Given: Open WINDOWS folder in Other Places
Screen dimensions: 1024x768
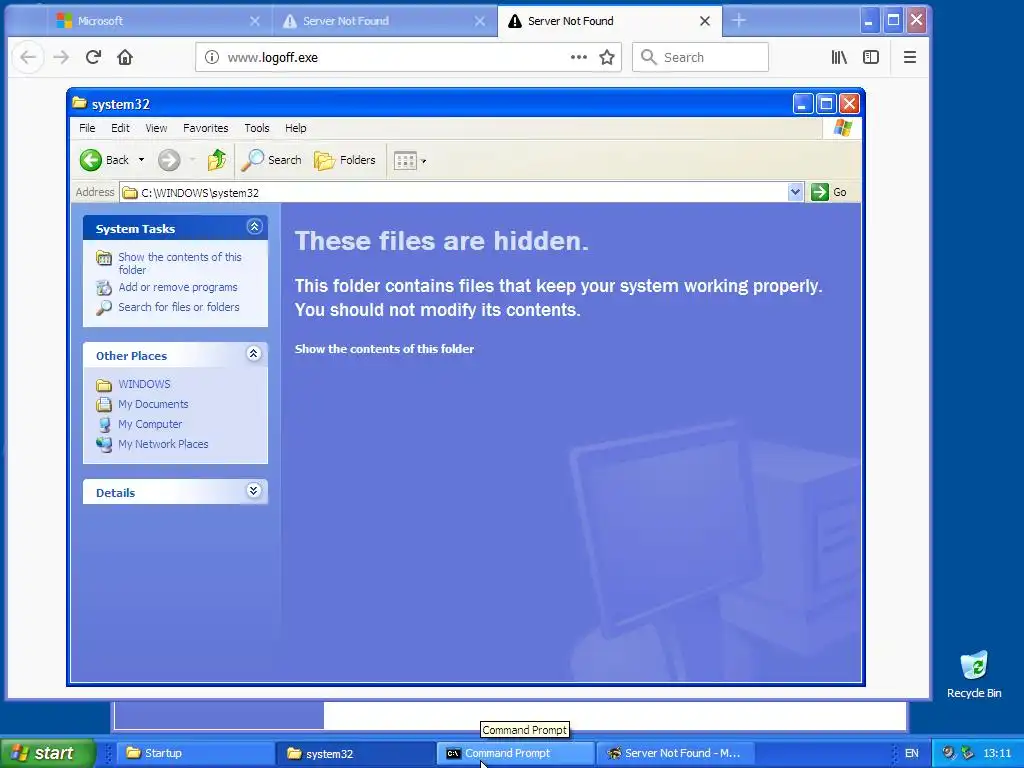Looking at the screenshot, I should point(144,384).
